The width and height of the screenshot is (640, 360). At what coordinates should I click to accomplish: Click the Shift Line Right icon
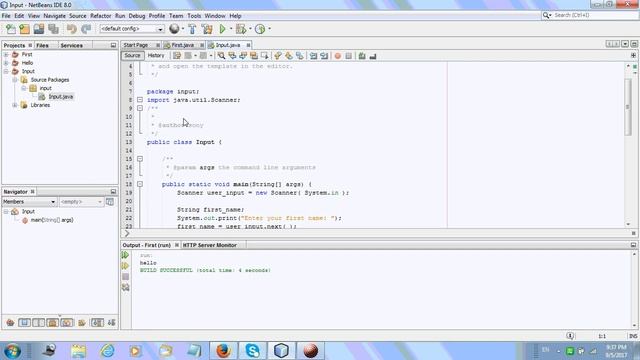(x=324, y=56)
